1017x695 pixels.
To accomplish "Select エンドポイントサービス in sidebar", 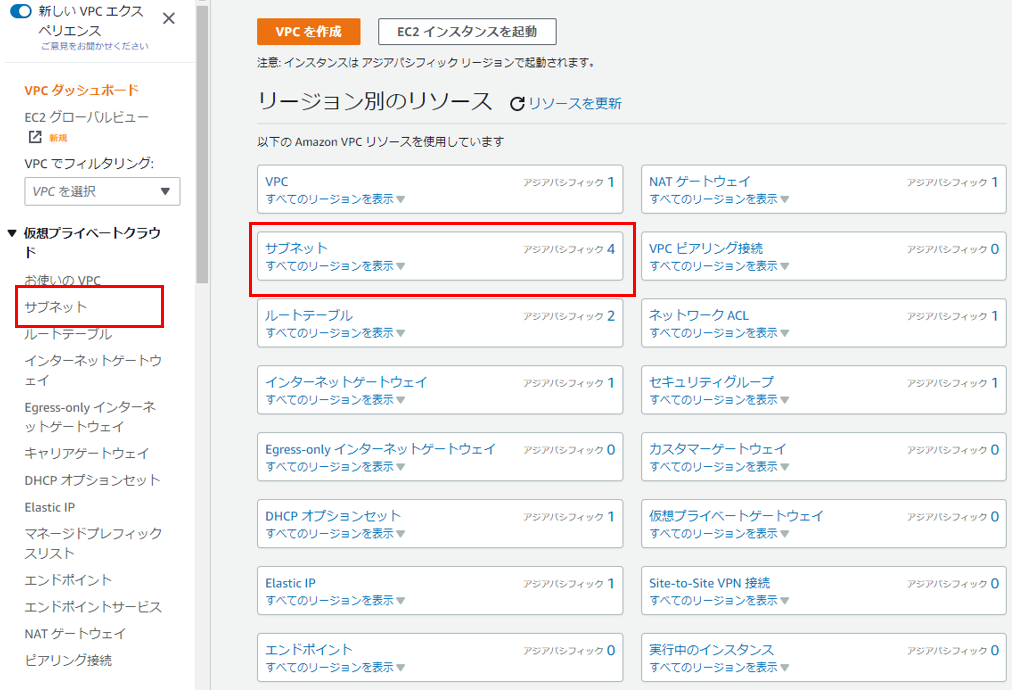I will pos(93,607).
